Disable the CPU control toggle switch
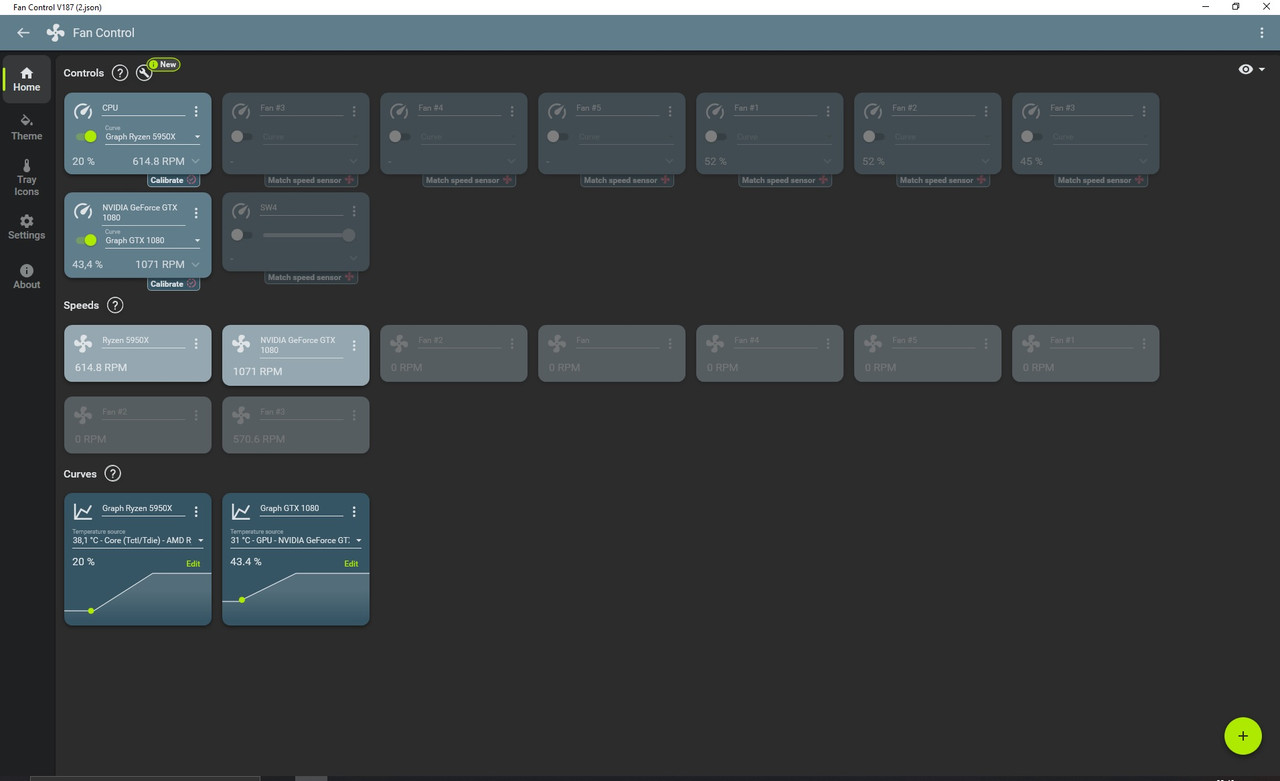 tap(86, 136)
